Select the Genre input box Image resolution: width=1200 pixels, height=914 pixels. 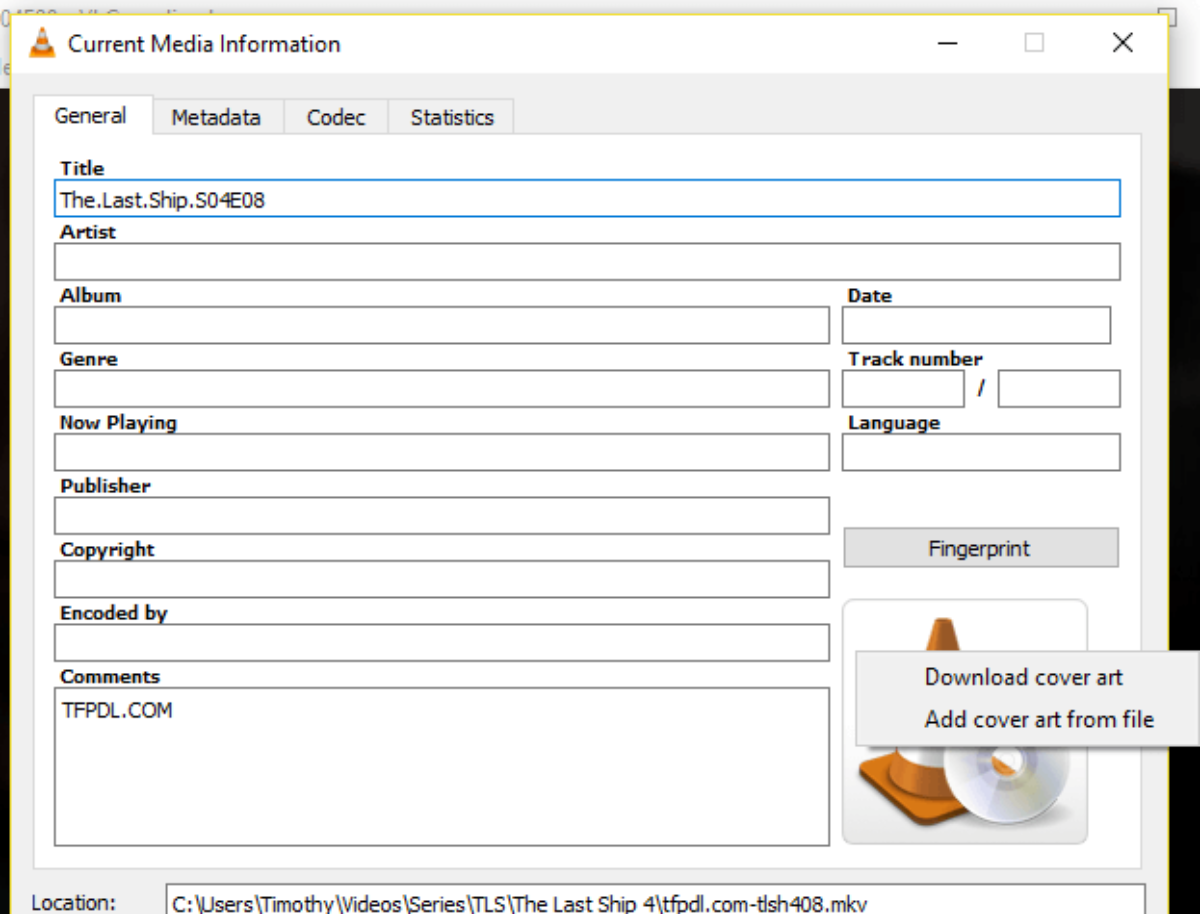coord(442,389)
